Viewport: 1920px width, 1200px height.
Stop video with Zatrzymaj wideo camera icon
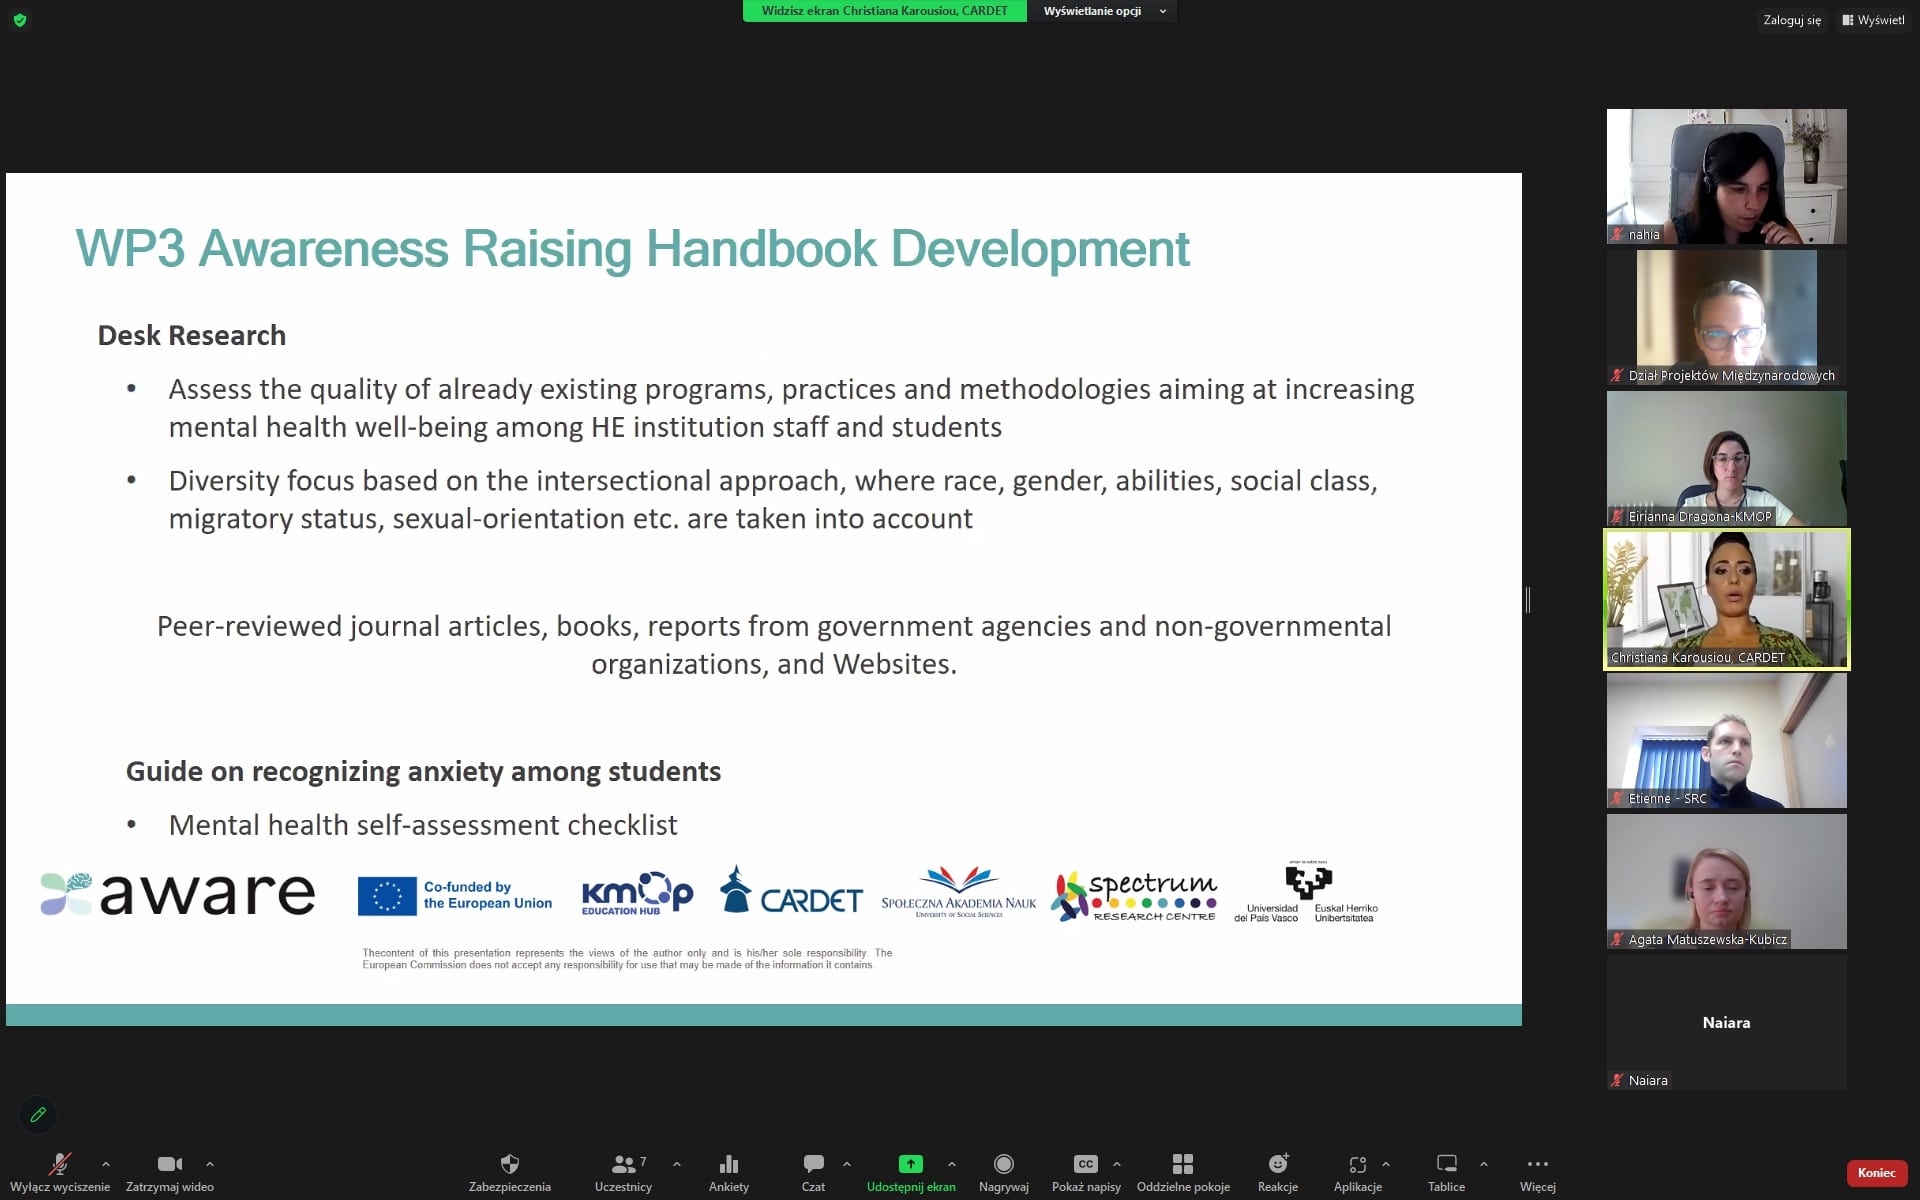pyautogui.click(x=170, y=1164)
